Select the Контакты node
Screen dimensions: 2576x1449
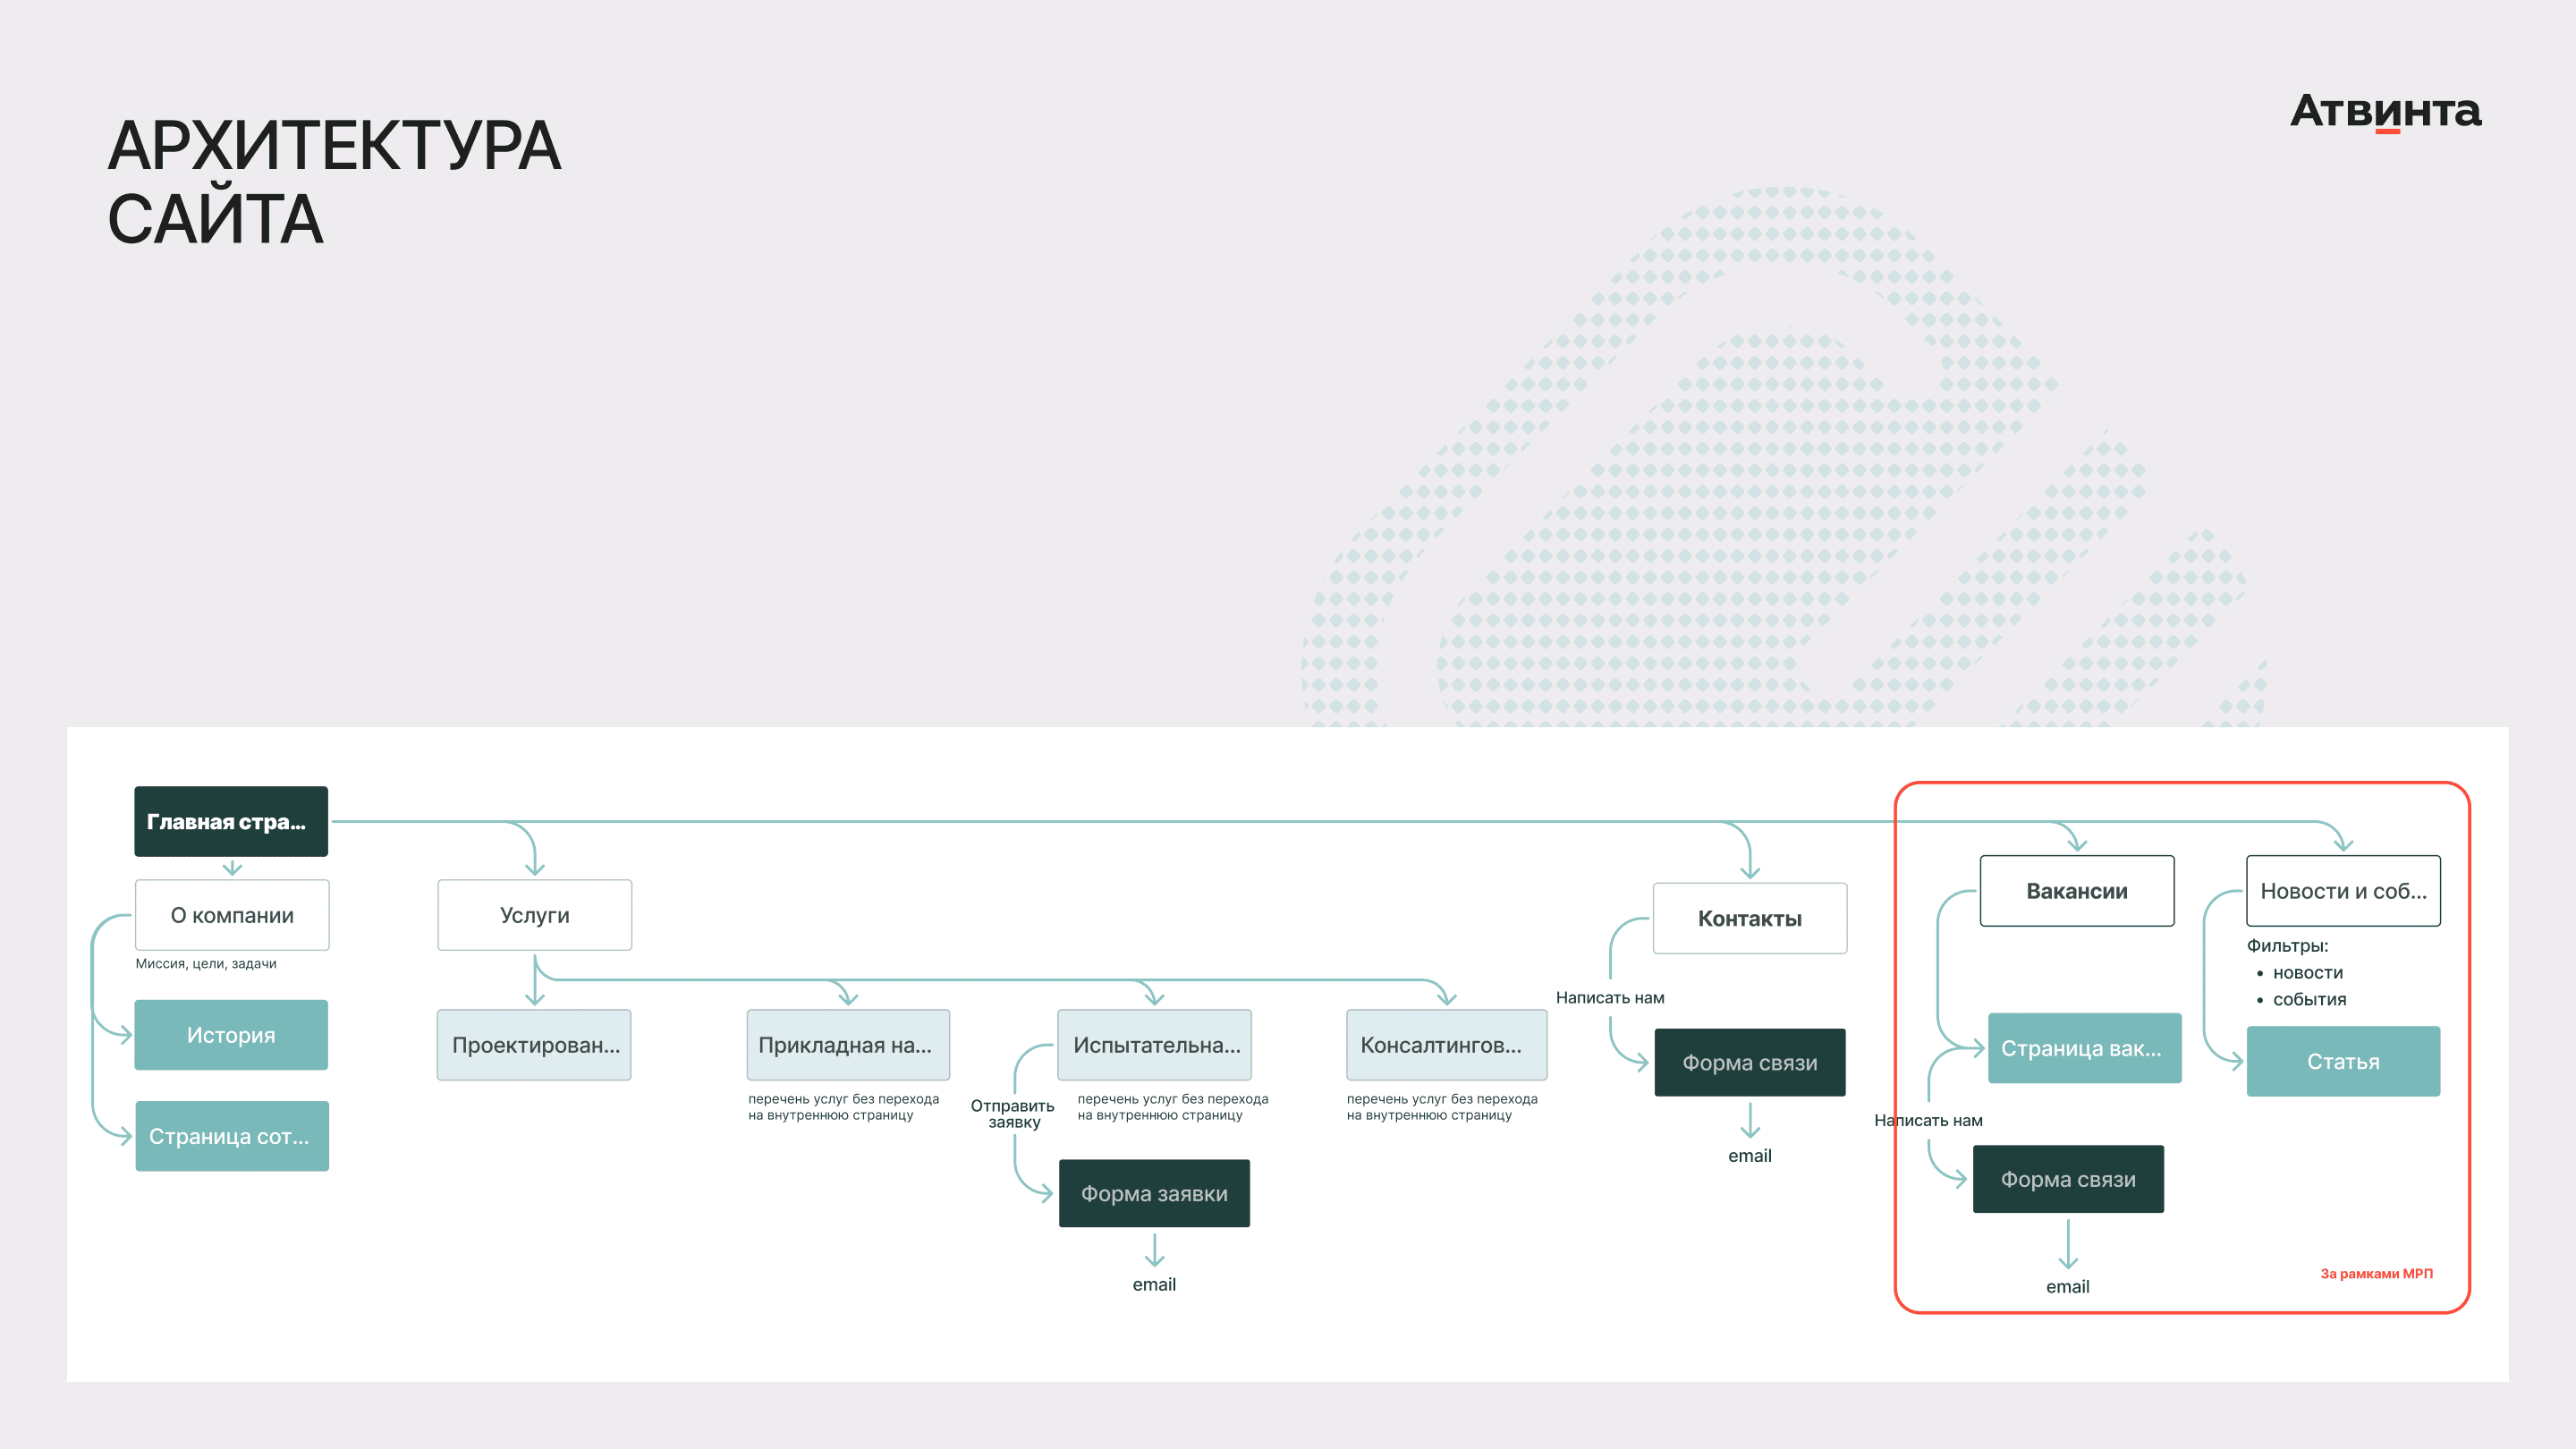(1750, 918)
